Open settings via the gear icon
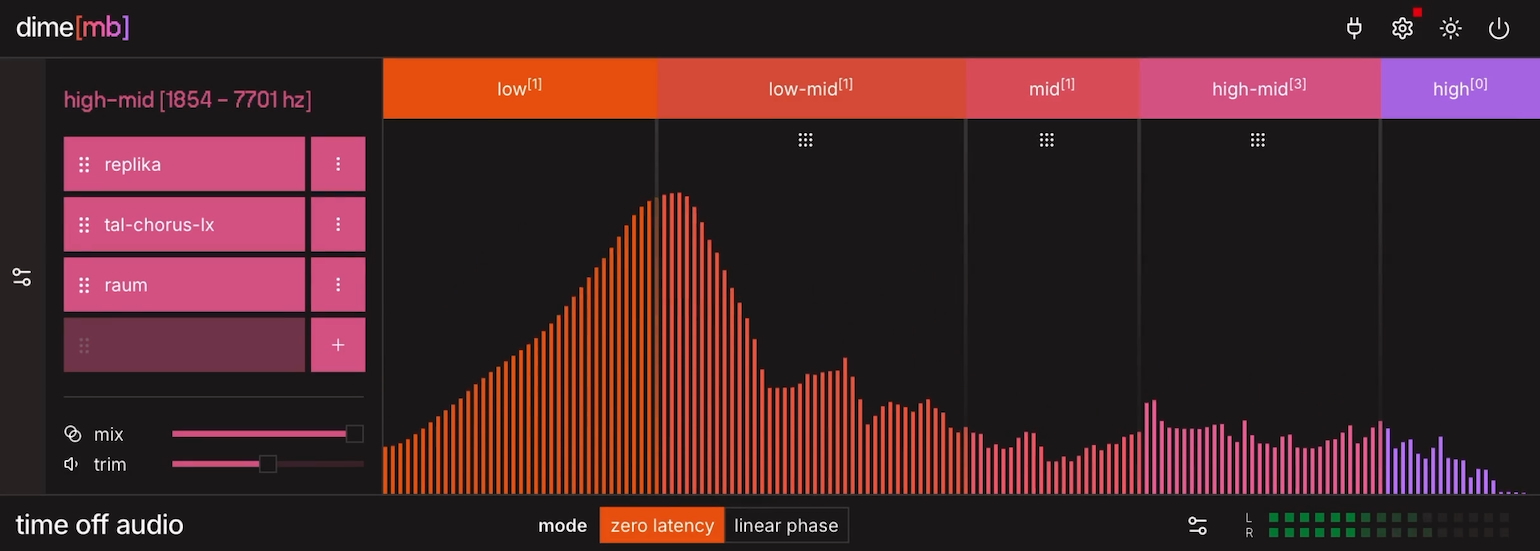Image resolution: width=1540 pixels, height=551 pixels. point(1402,29)
